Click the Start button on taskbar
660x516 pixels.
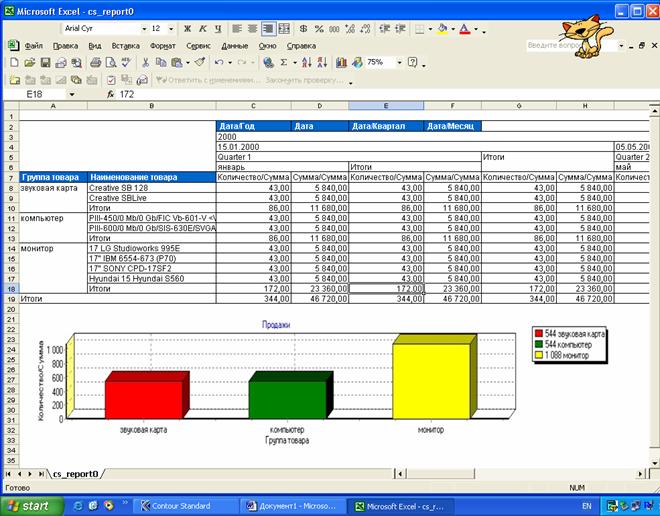[x=28, y=506]
